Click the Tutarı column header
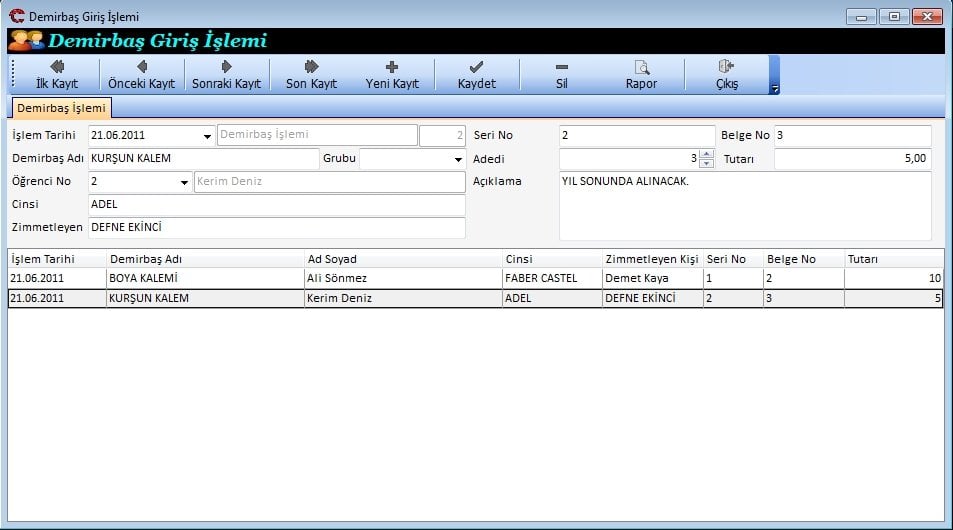This screenshot has height=530, width=953. tap(892, 259)
